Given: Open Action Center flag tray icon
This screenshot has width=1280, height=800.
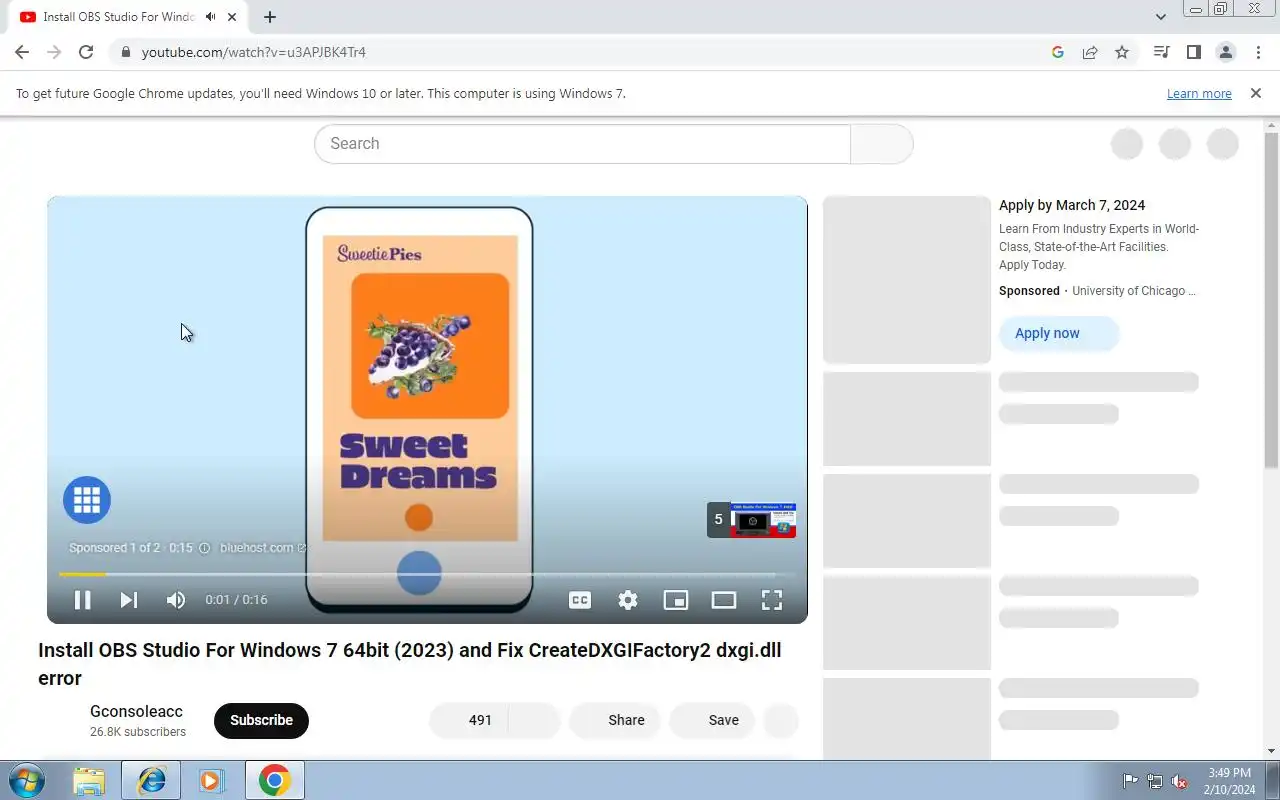Looking at the screenshot, I should pyautogui.click(x=1131, y=781).
